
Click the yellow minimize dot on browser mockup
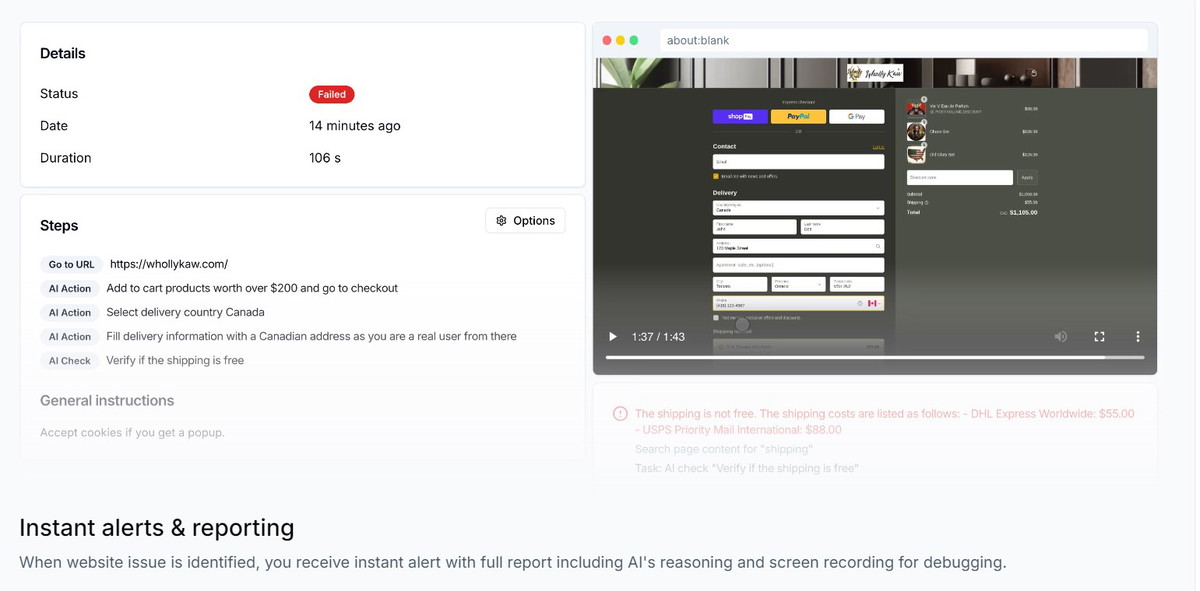coord(620,40)
